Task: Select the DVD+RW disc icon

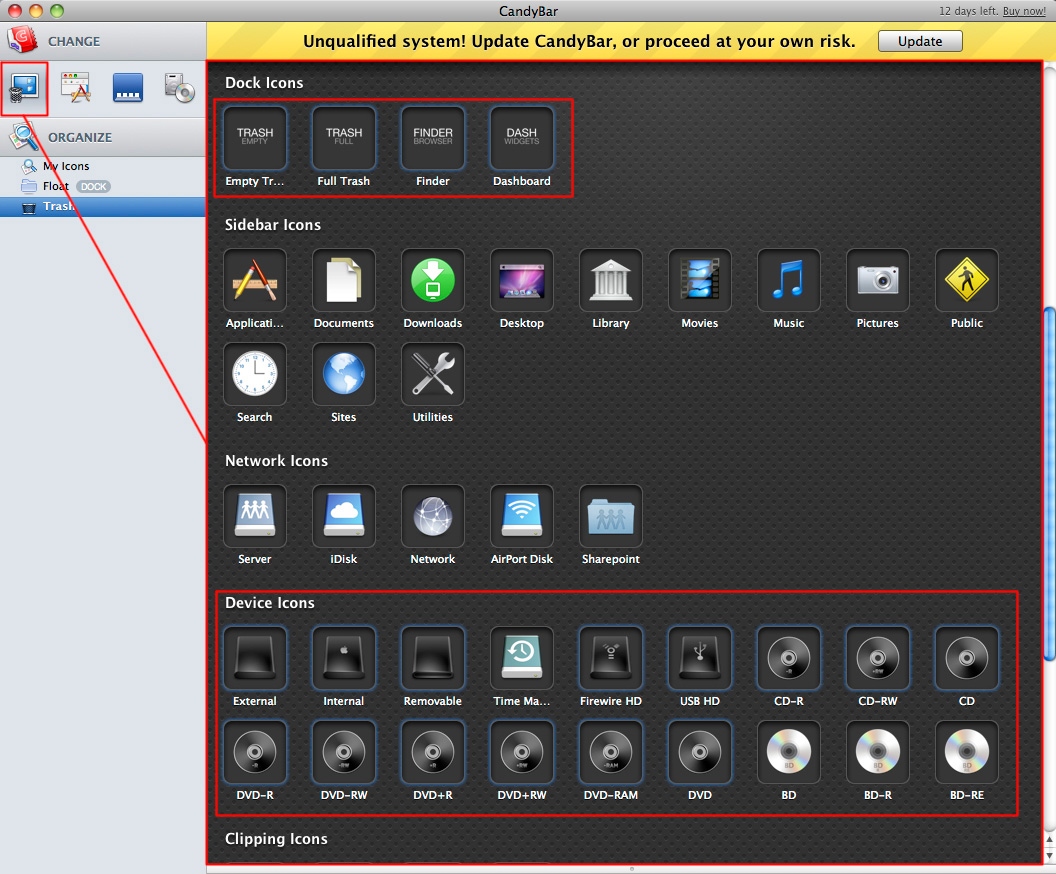Action: [521, 752]
